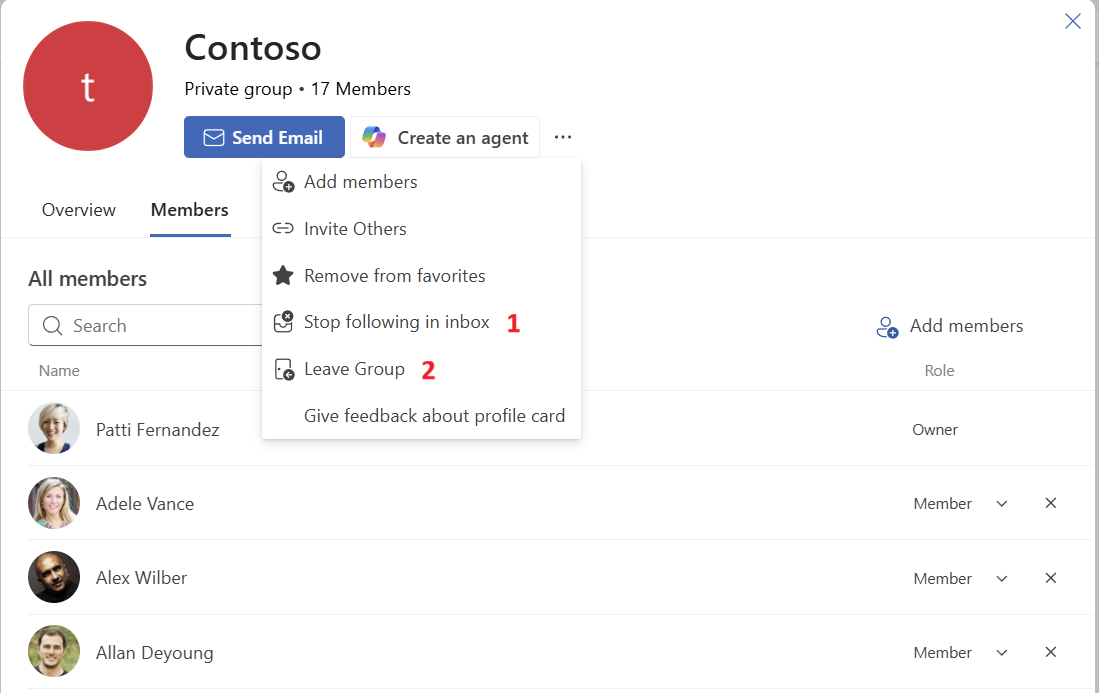Click the Copilot icon beside Create an agent
1099x693 pixels.
click(x=374, y=137)
